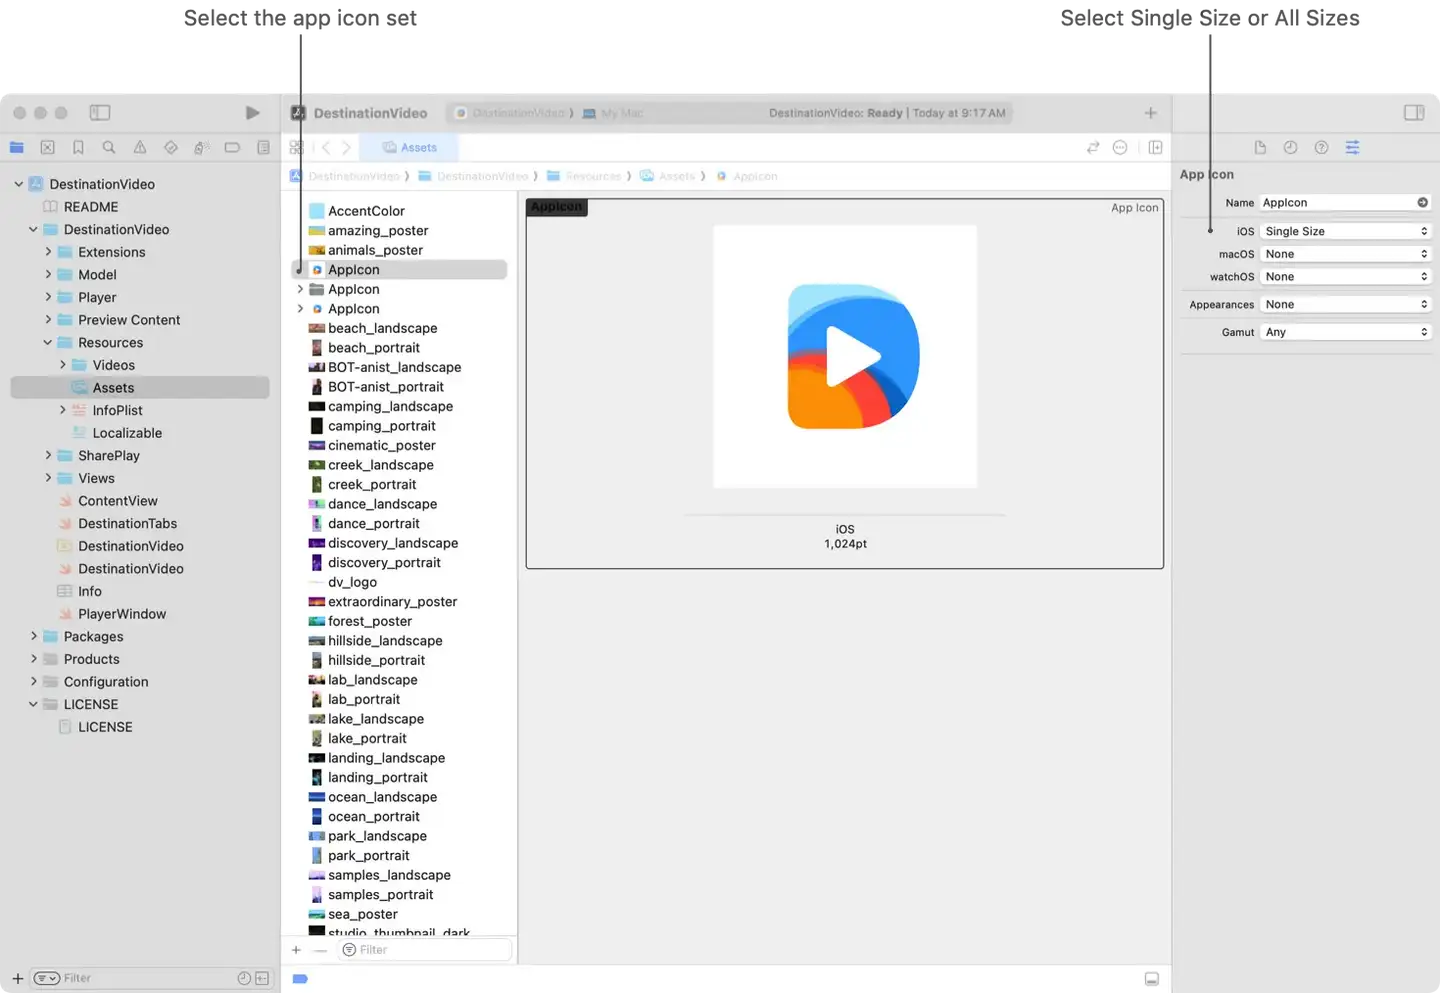This screenshot has height=993, width=1440.
Task: Toggle the debug area at bottom right
Action: click(1152, 979)
